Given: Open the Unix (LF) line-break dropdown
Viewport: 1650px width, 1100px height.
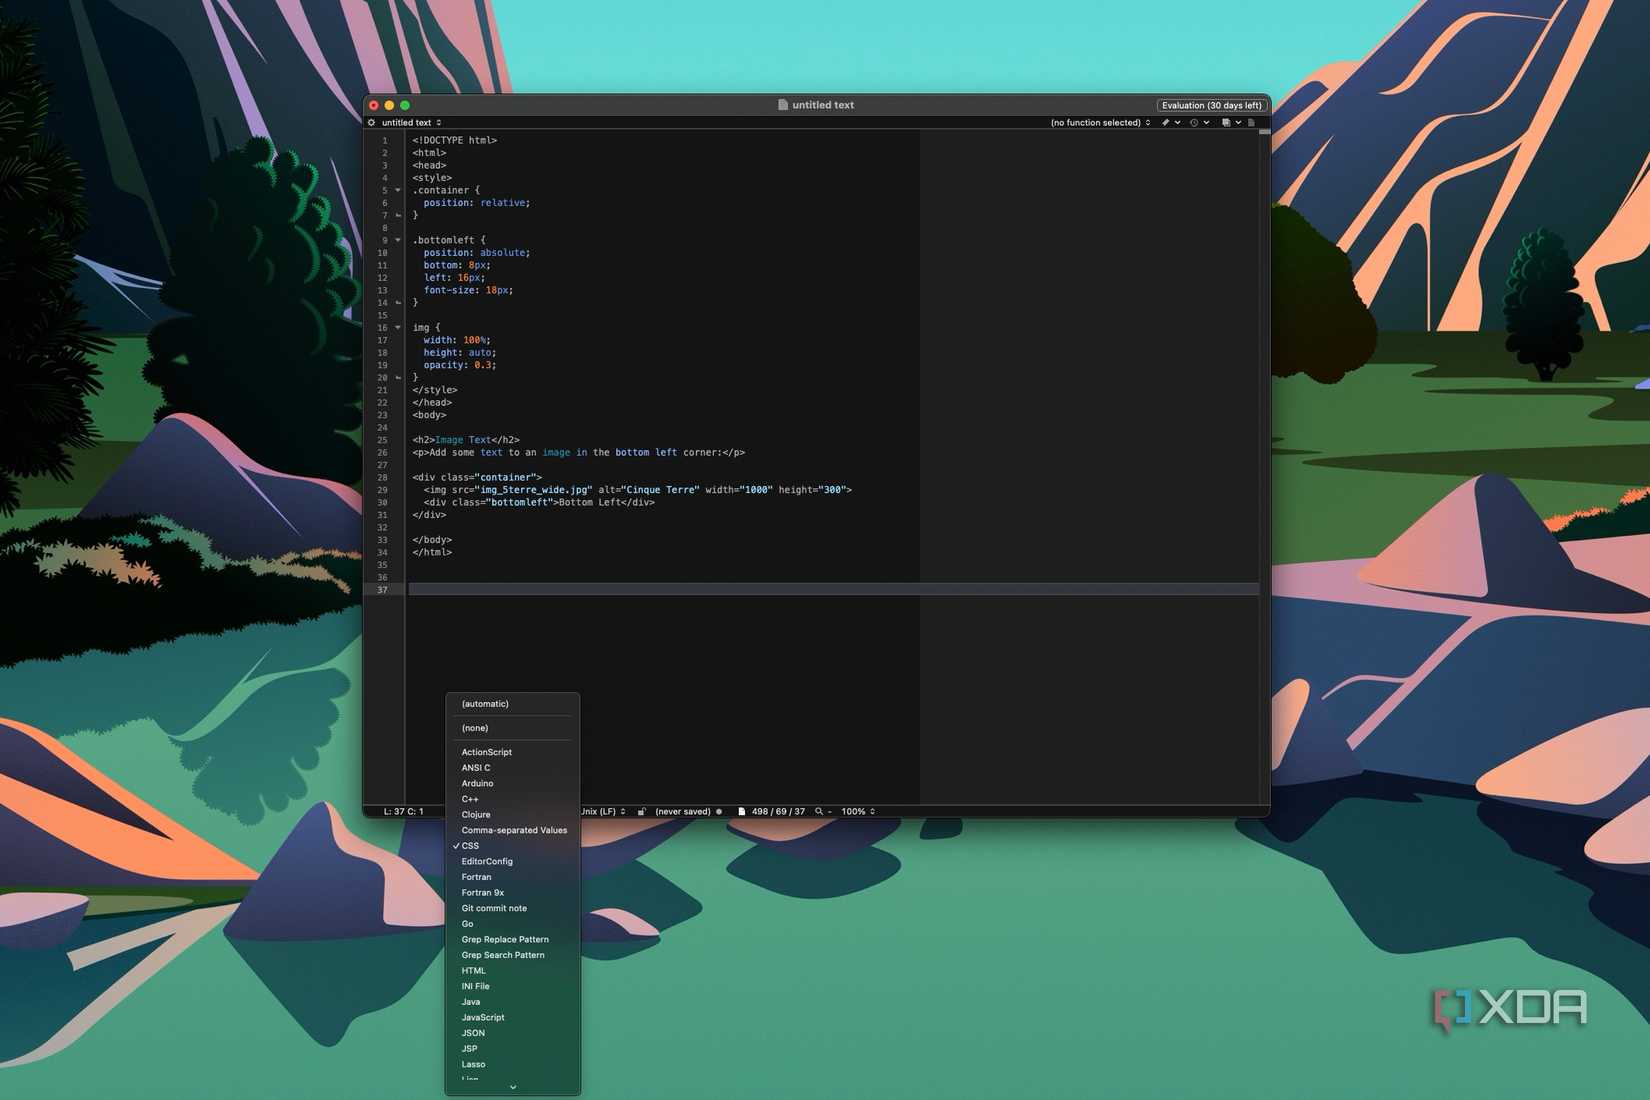Looking at the screenshot, I should point(603,812).
